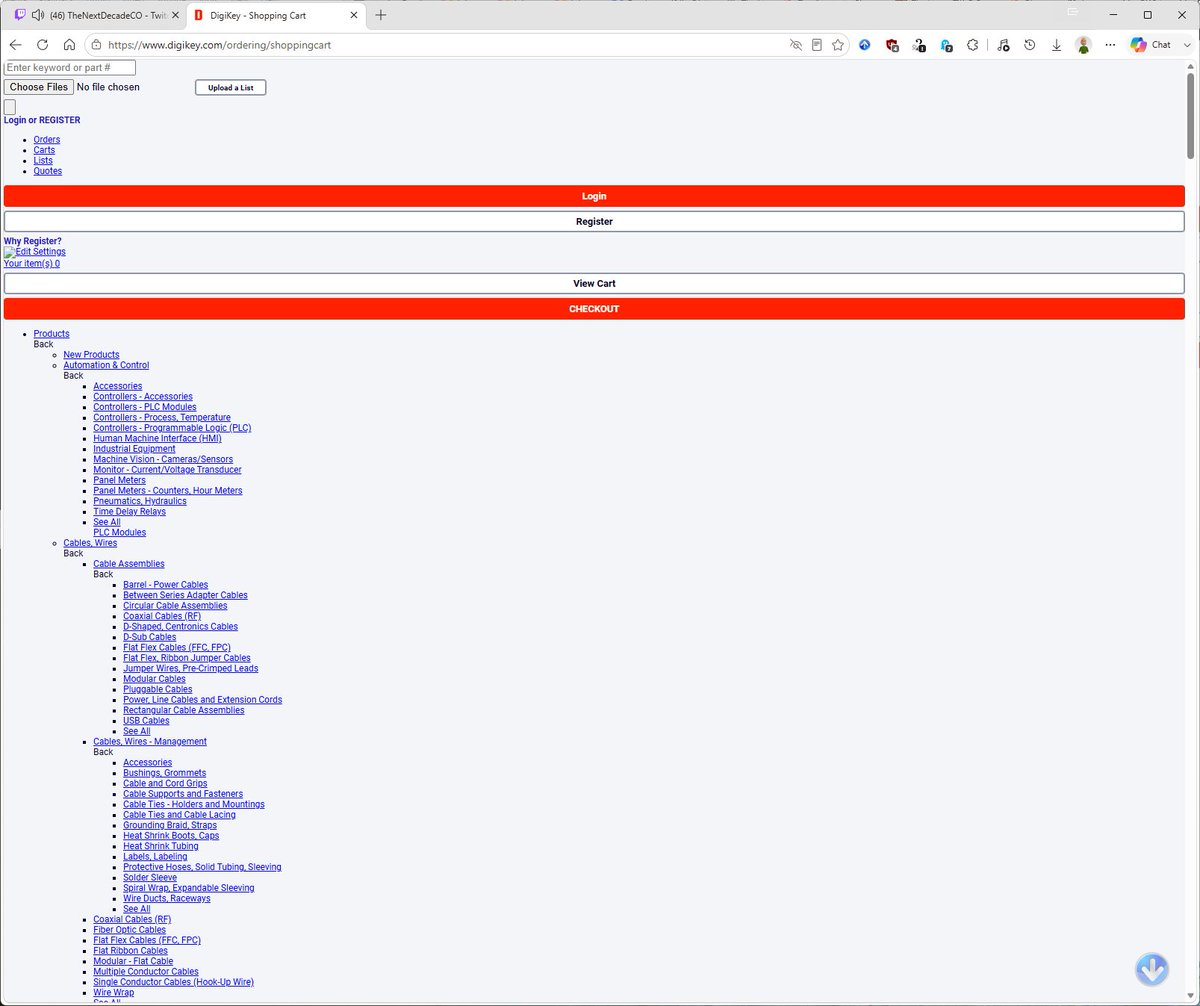Open browser Settings and more menu

point(1110,45)
